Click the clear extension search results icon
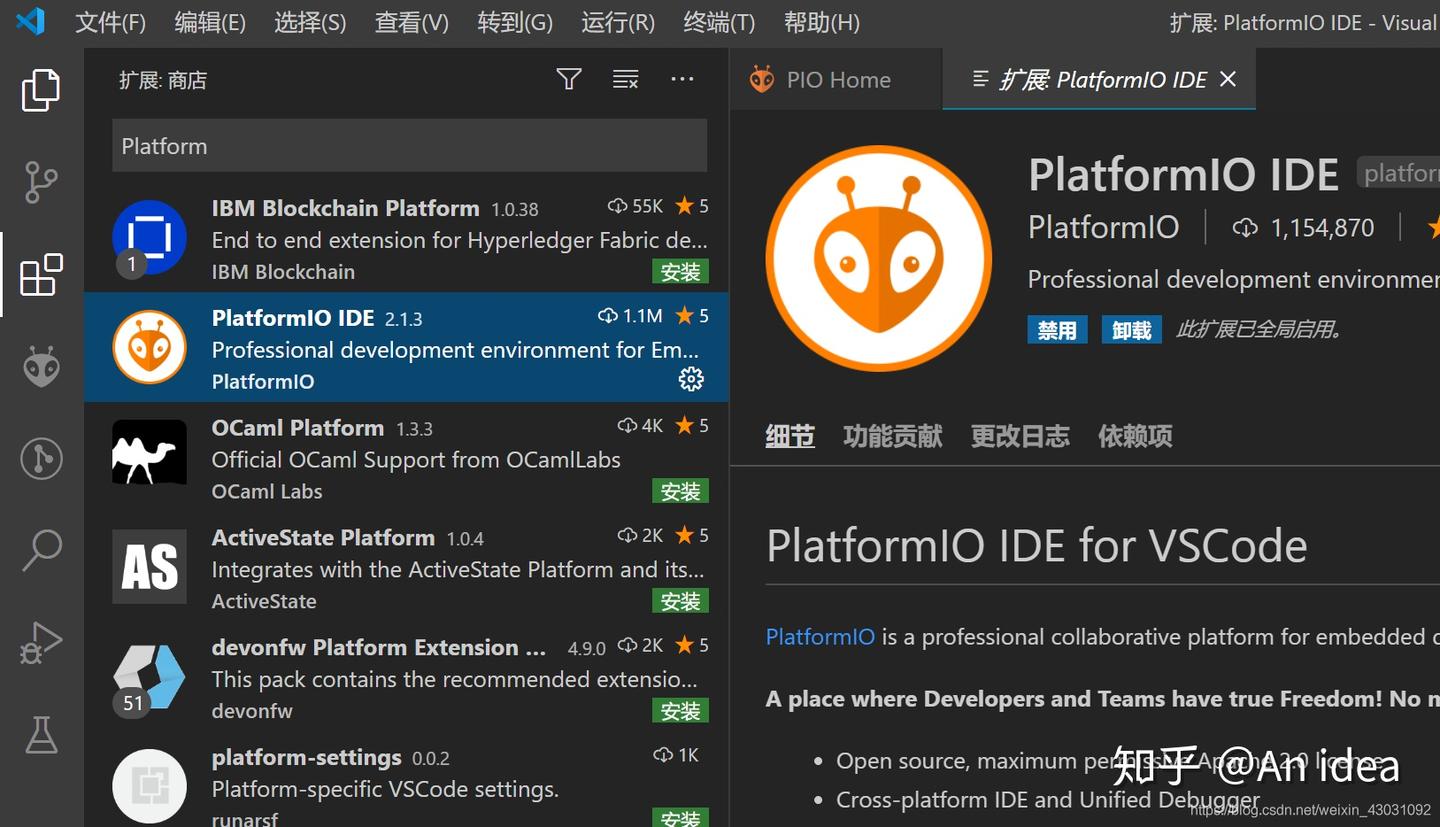 pos(625,79)
